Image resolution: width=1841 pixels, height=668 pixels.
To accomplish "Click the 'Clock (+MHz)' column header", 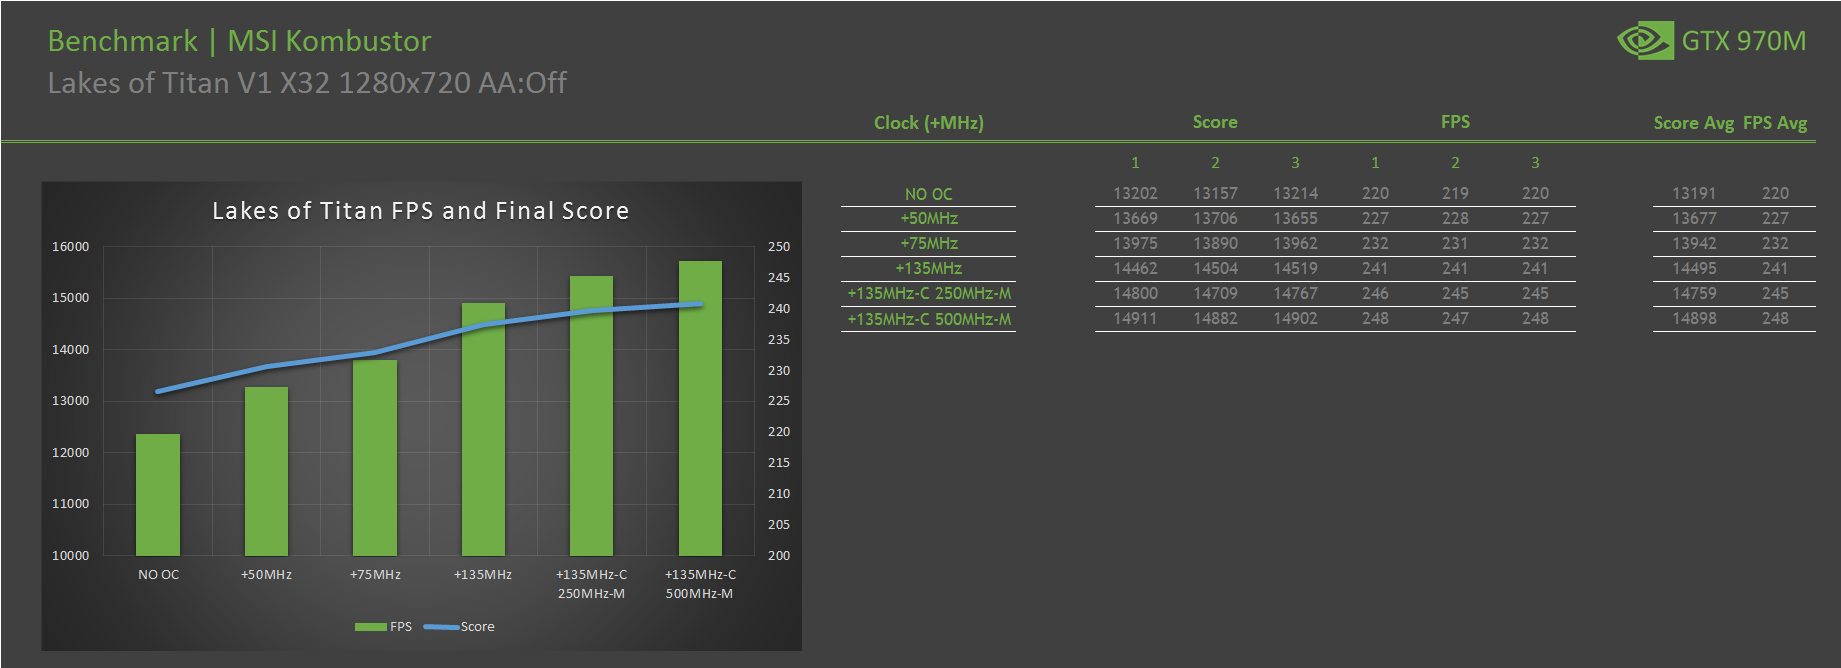I will (x=929, y=123).
